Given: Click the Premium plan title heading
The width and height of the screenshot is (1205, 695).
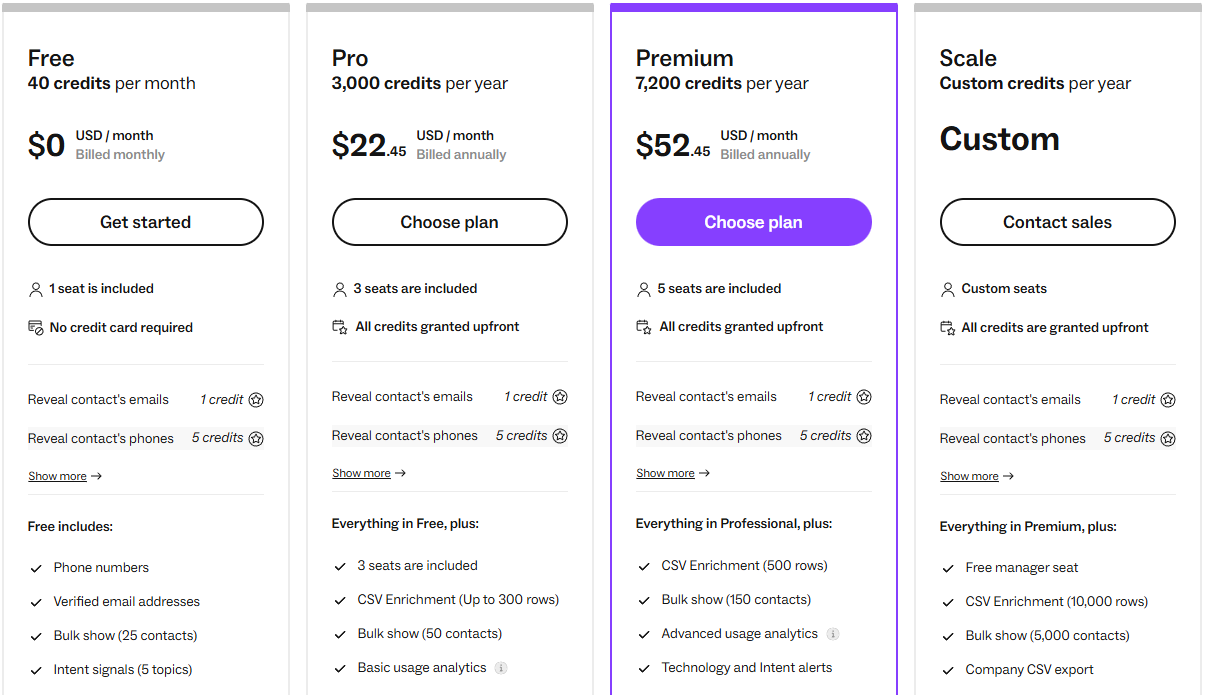Looking at the screenshot, I should point(685,58).
